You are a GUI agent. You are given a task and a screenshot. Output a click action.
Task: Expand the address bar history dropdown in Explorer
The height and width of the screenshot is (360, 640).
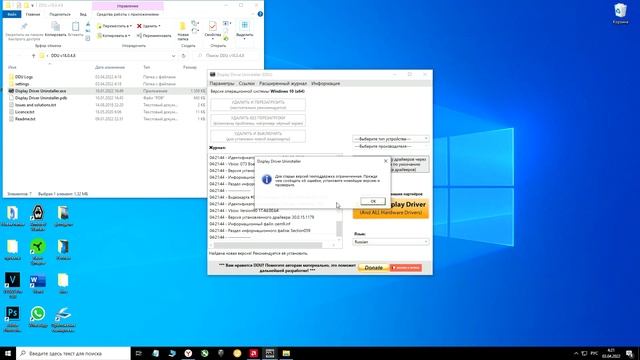tap(173, 56)
